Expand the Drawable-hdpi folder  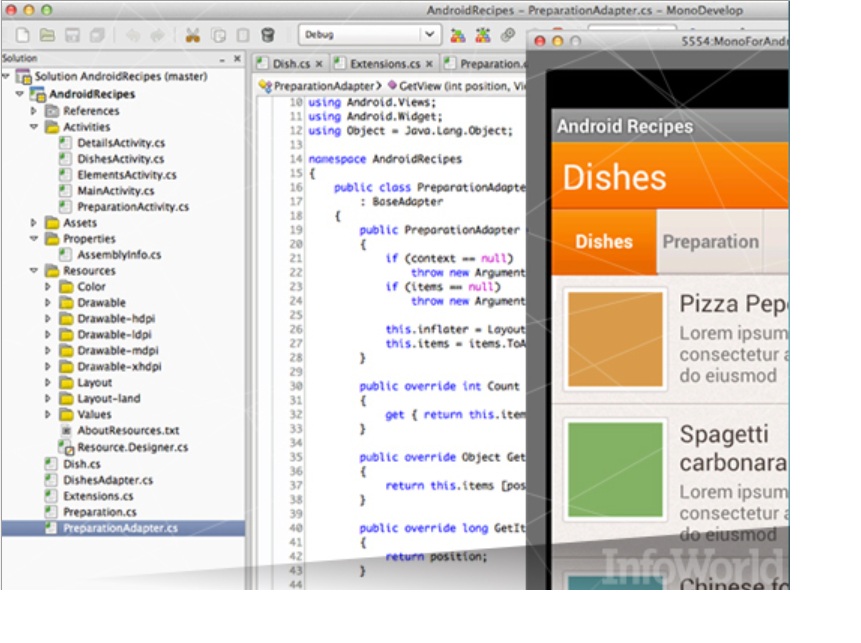48,319
